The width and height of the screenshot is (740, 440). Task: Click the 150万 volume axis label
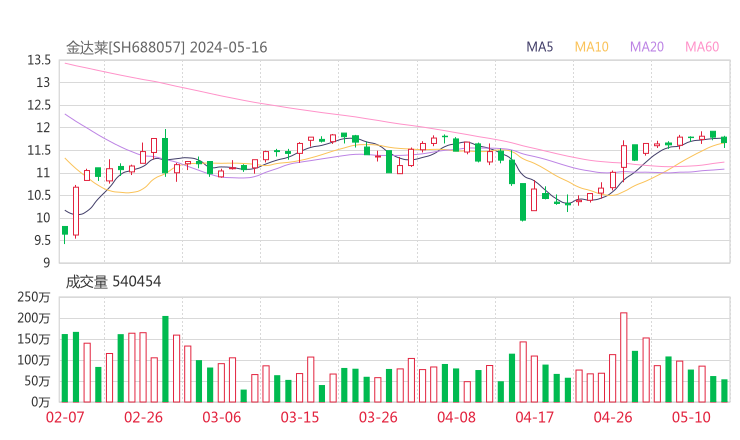(34, 339)
